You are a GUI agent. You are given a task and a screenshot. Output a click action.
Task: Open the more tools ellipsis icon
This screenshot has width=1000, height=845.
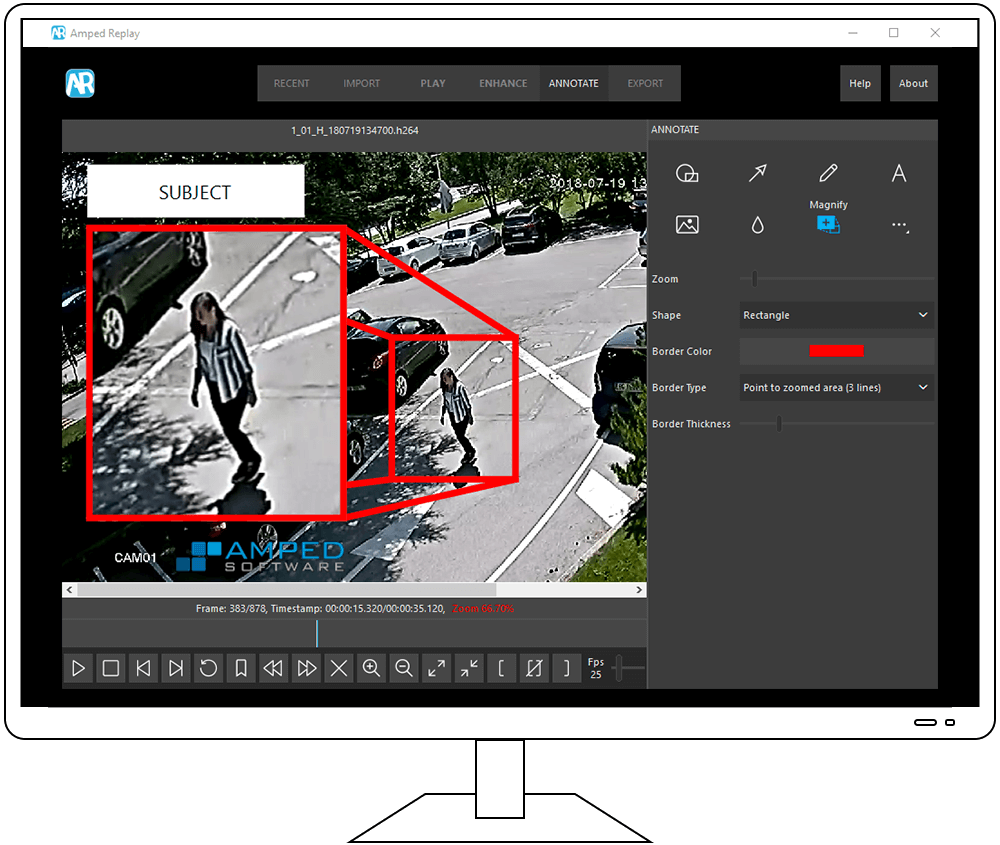[x=899, y=226]
